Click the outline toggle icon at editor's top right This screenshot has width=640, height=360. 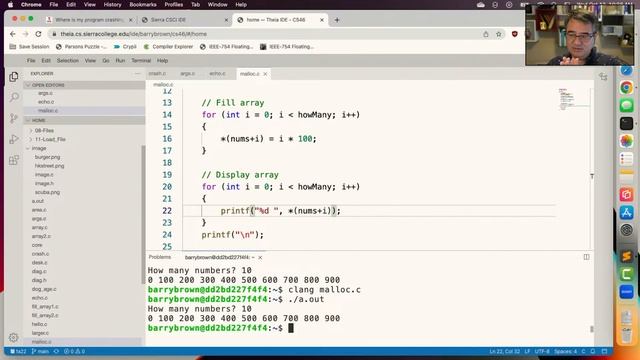(x=603, y=76)
